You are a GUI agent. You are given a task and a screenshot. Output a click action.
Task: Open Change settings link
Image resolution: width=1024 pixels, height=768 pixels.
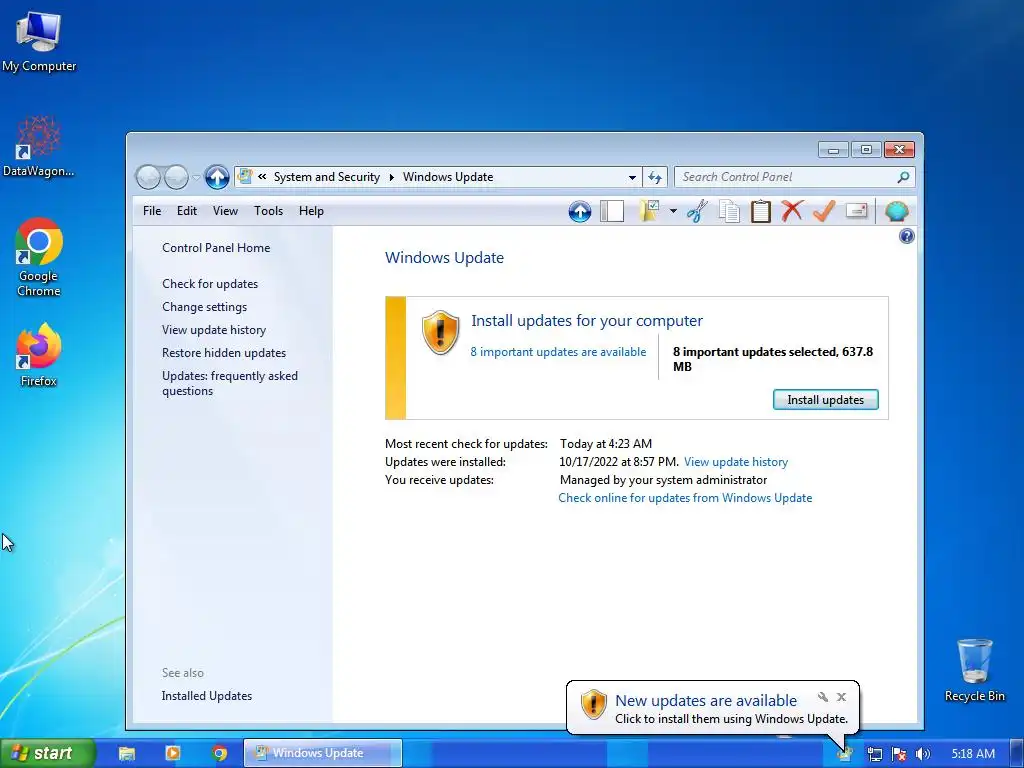point(204,307)
